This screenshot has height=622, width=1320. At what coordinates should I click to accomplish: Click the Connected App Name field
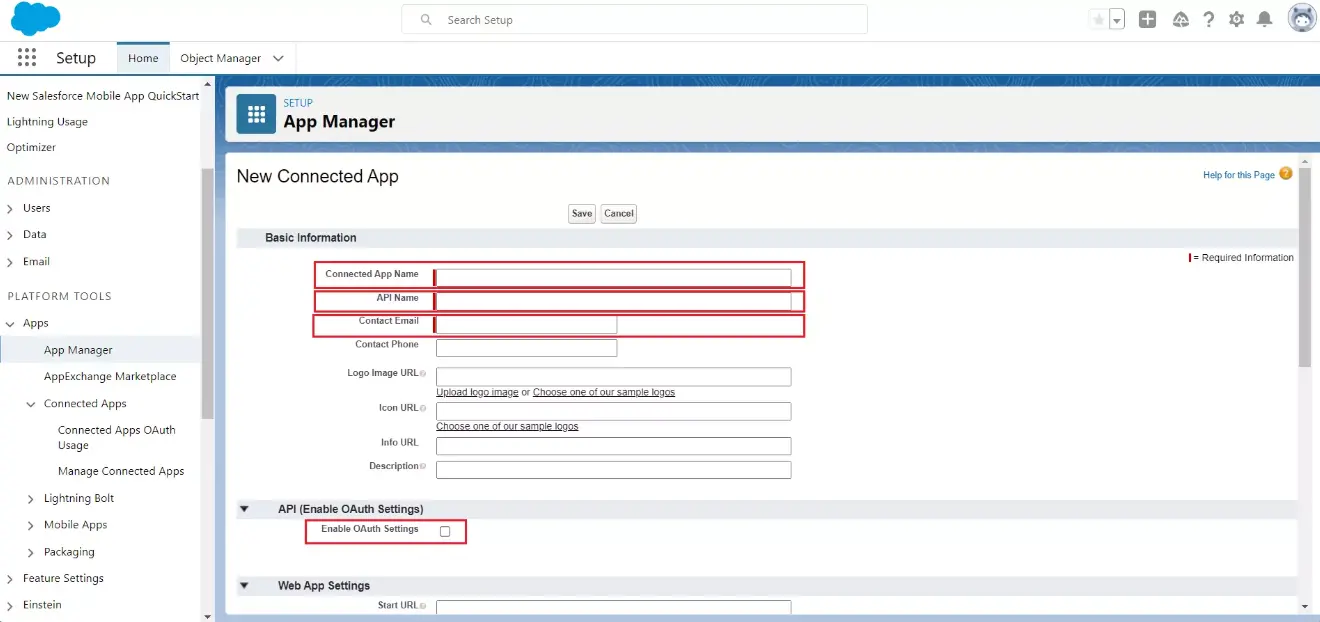coord(614,277)
